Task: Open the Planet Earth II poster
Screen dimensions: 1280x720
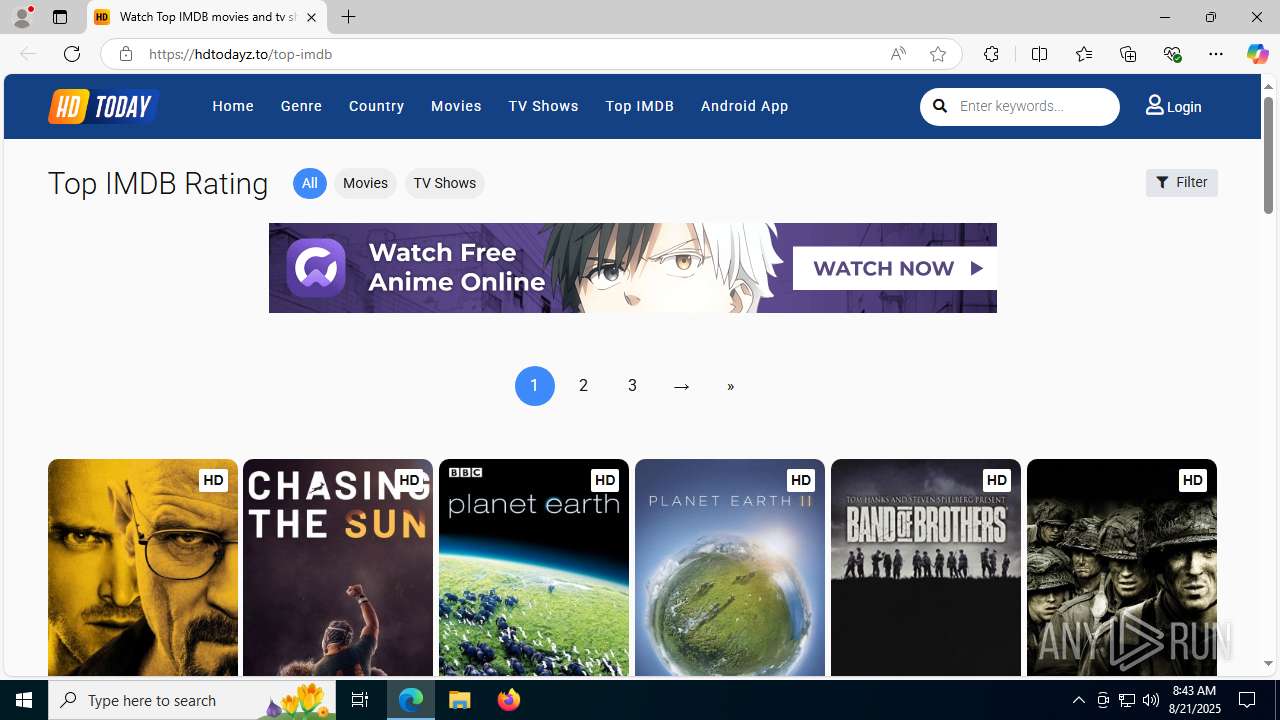Action: (x=730, y=568)
